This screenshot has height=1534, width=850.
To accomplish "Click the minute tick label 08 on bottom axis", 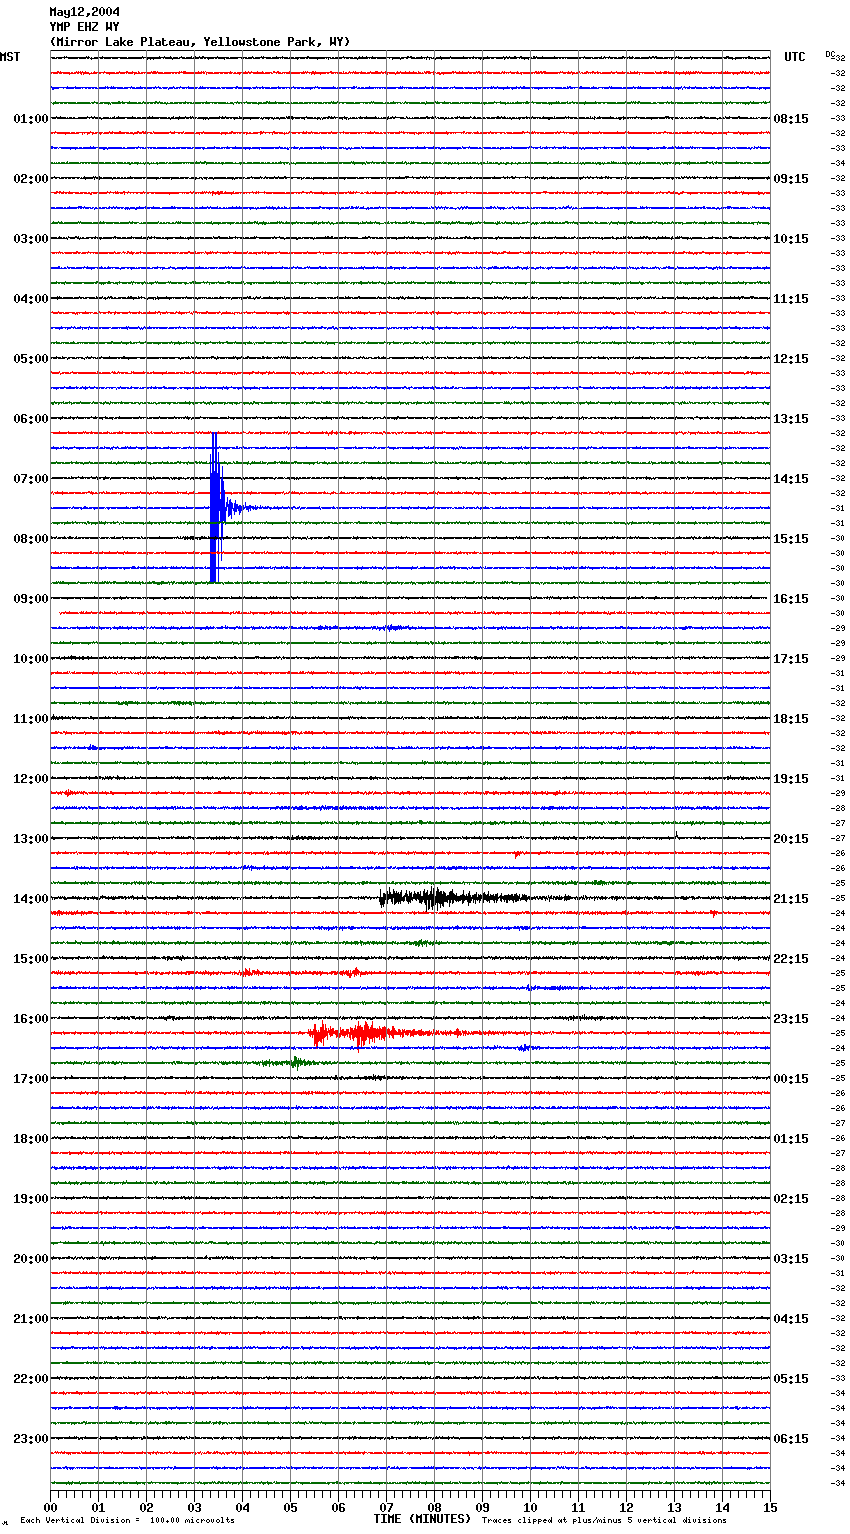I will tap(434, 1507).
